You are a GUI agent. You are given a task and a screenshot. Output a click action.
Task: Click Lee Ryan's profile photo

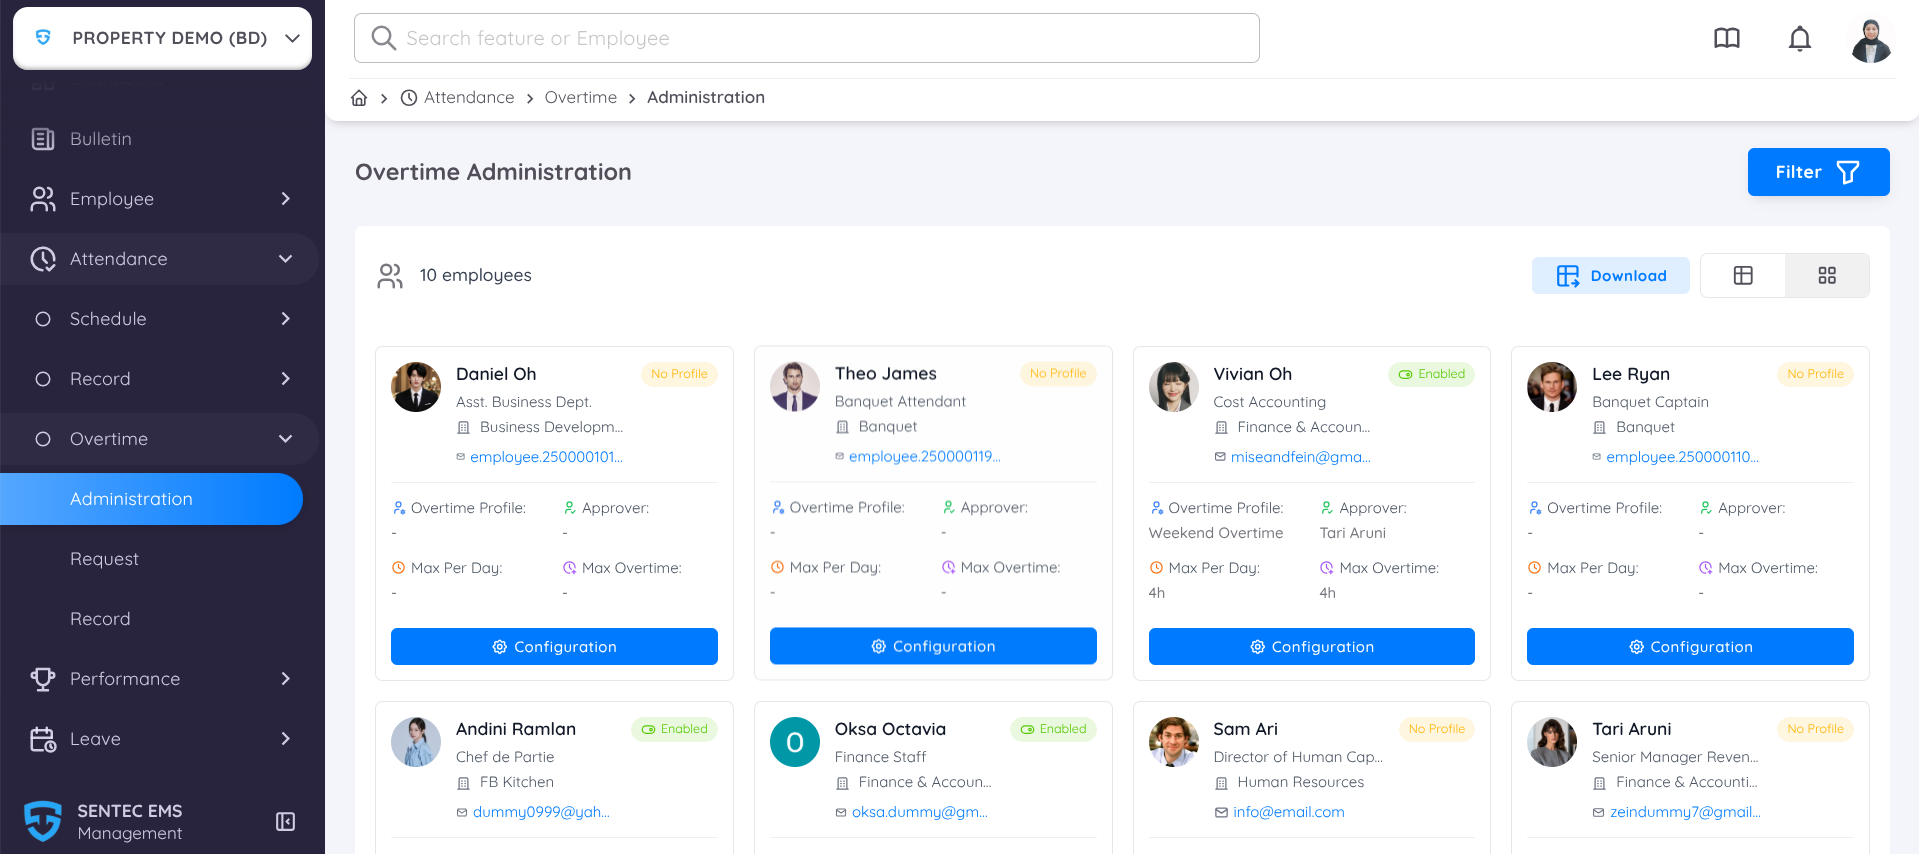(1552, 387)
